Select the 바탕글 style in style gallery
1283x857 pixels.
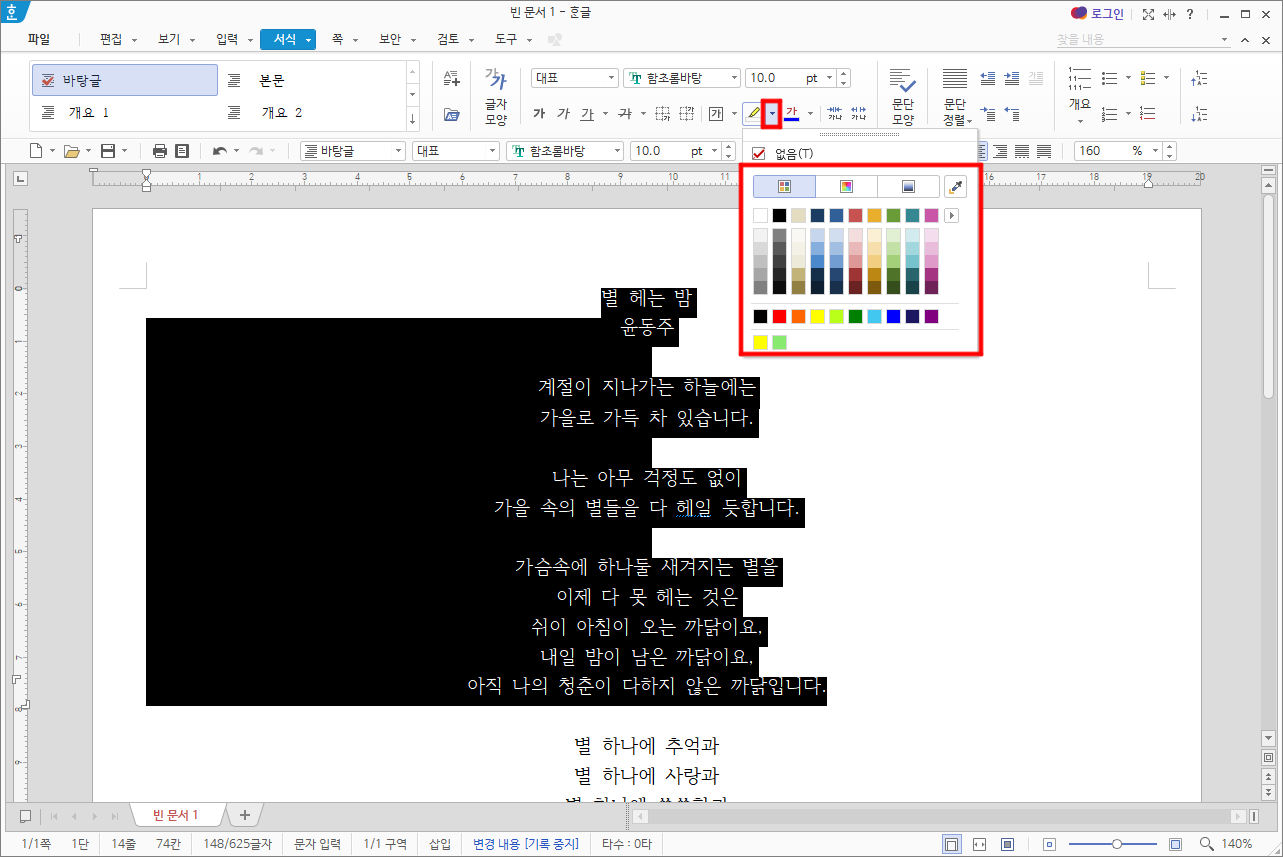[125, 80]
